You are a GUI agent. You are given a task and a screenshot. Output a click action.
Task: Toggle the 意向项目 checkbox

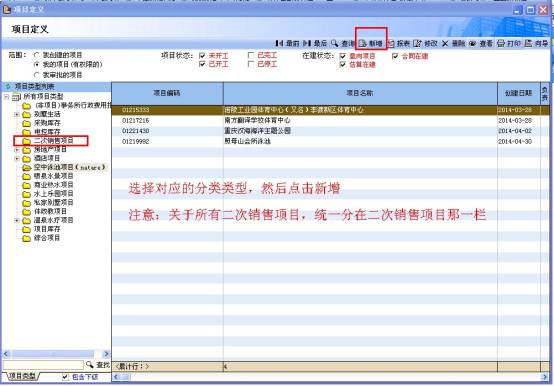pos(342,56)
